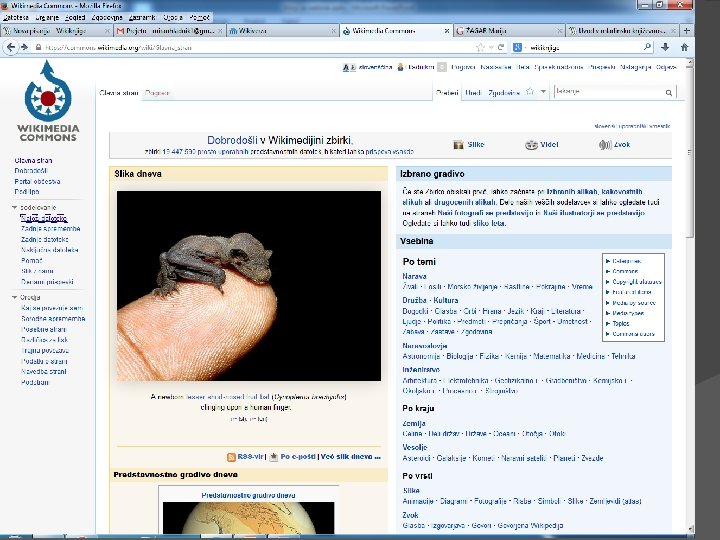Switch to the ŽAGAR Marija Google tab

click(x=509, y=31)
